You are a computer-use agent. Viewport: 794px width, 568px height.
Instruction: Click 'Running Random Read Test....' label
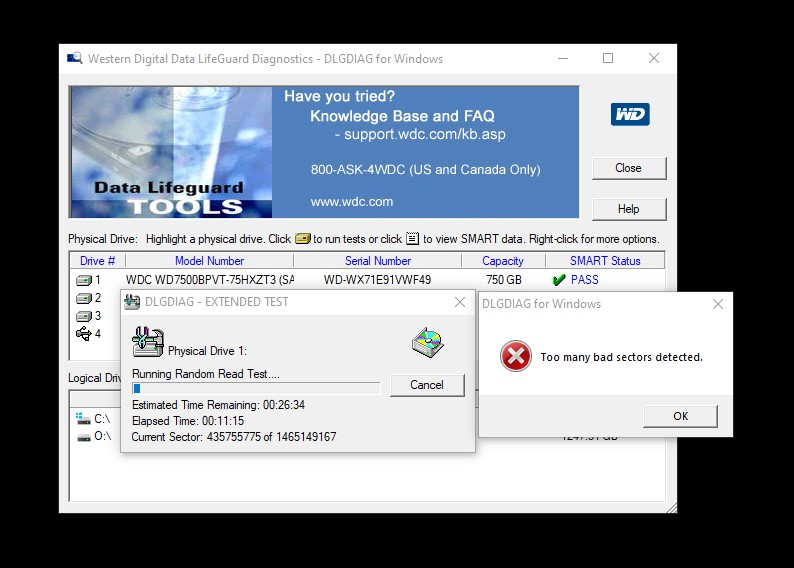tap(206, 374)
